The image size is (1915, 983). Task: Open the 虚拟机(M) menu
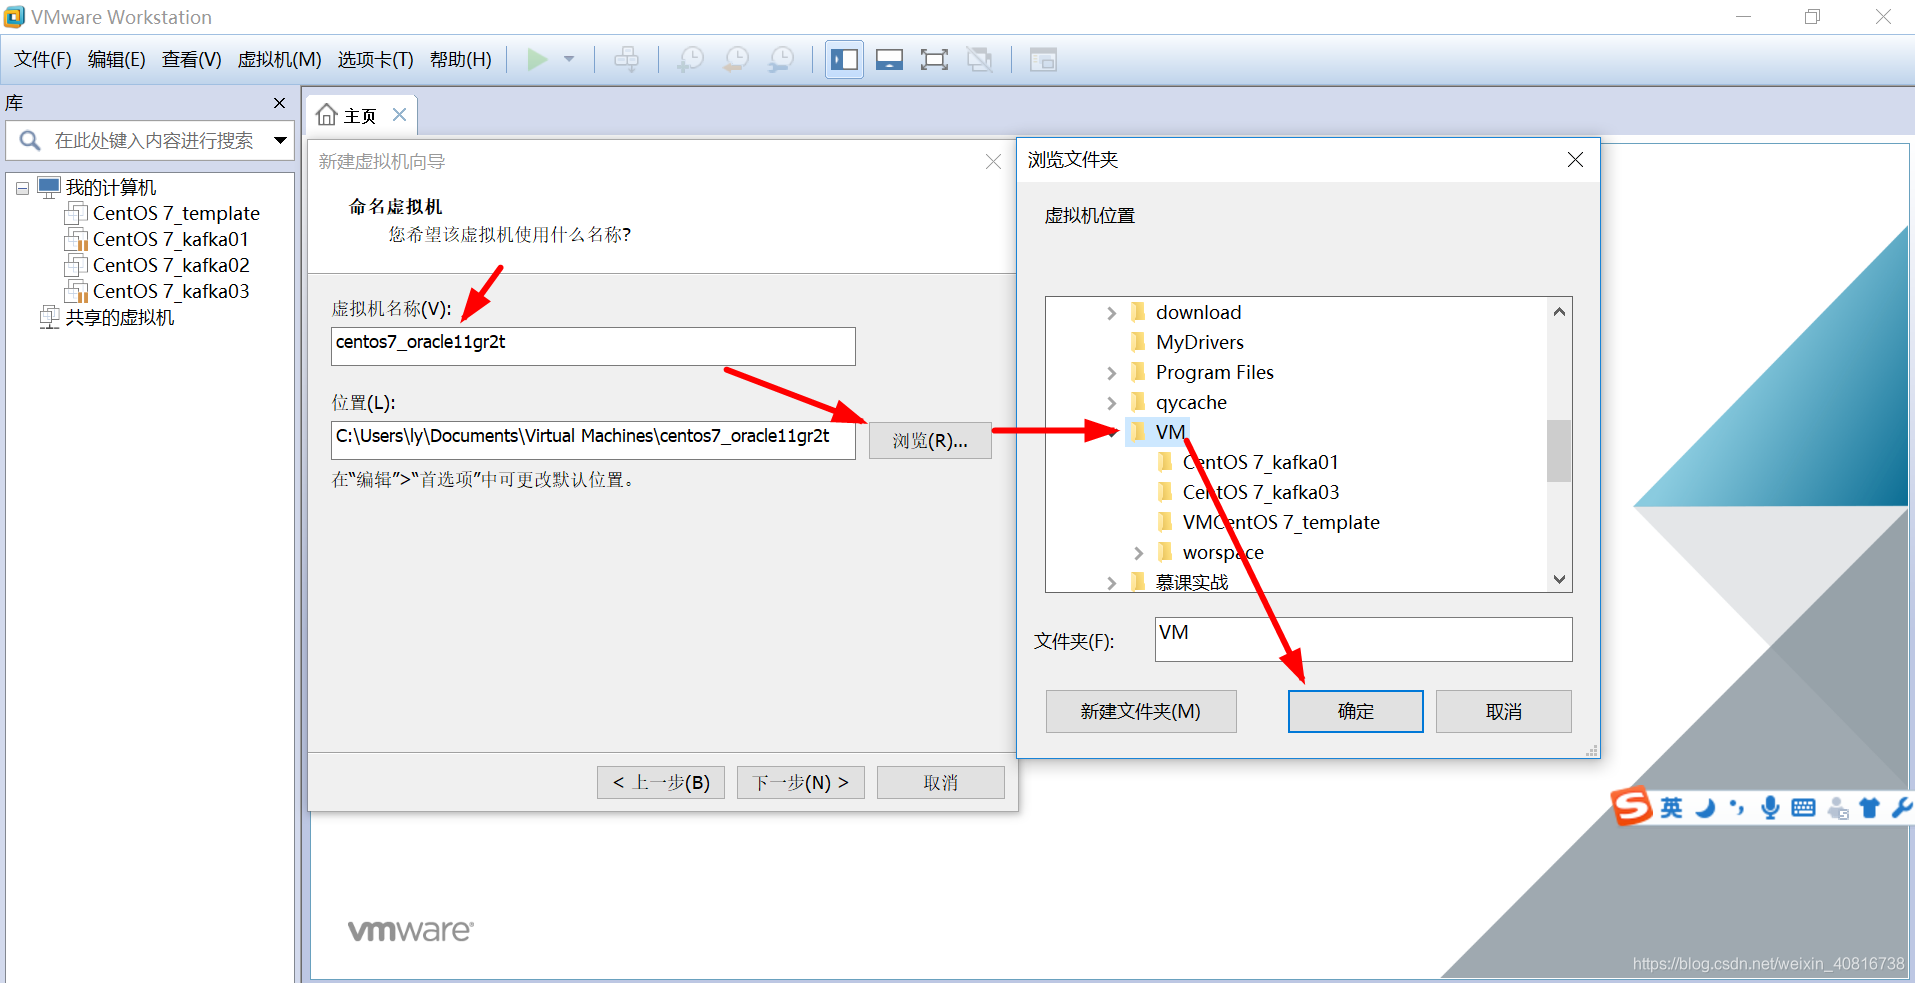click(279, 60)
